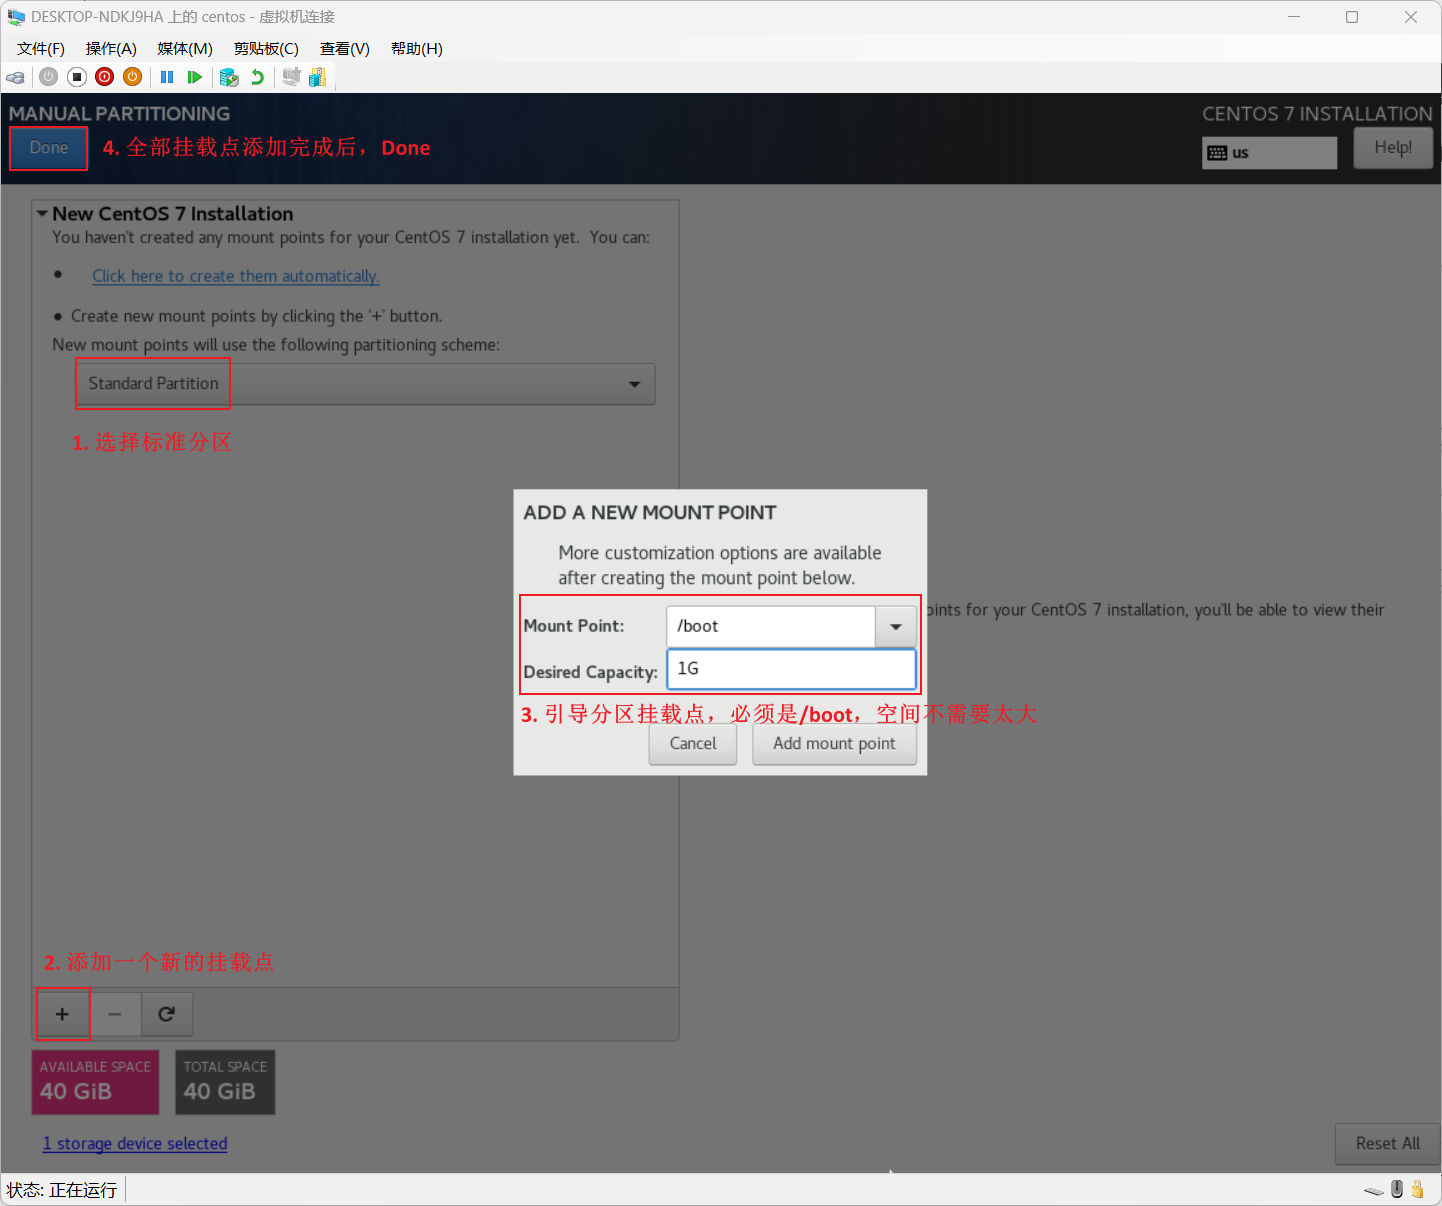Pause the virtual machine
Screen dimensions: 1442x1206
(x=167, y=77)
